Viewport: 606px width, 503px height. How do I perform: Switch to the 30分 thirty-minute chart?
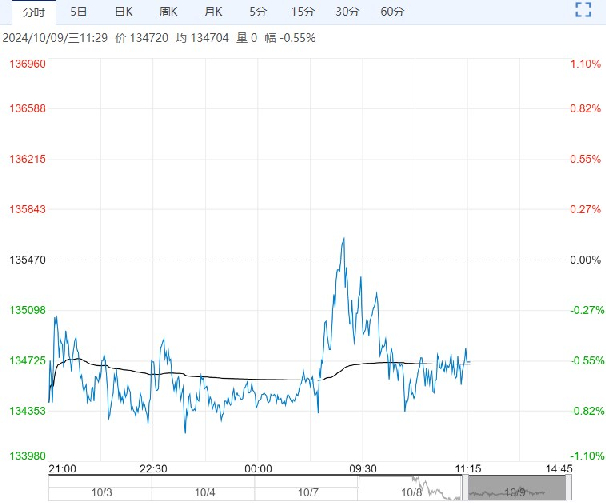(347, 12)
